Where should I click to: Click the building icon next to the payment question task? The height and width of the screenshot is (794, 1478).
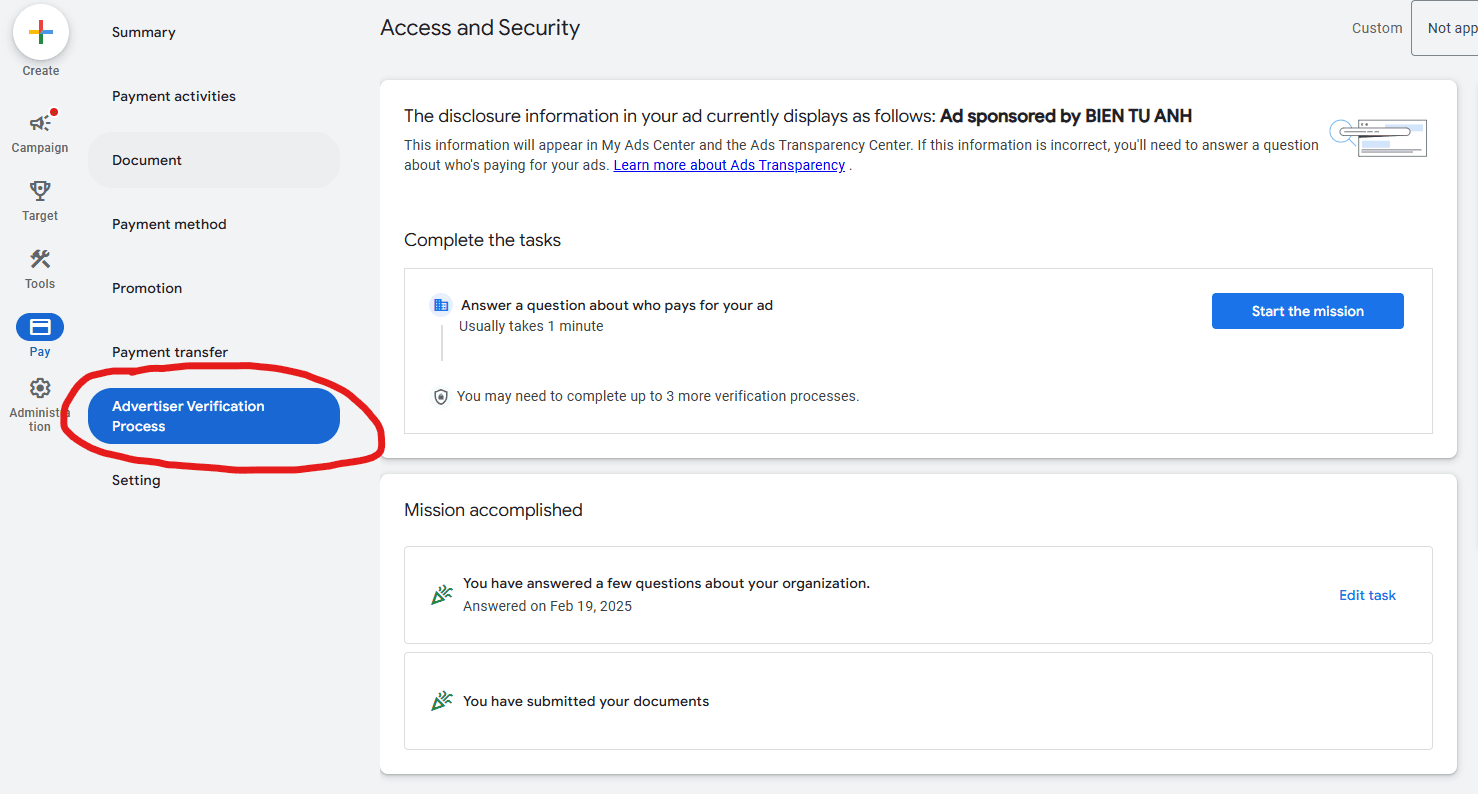(441, 304)
